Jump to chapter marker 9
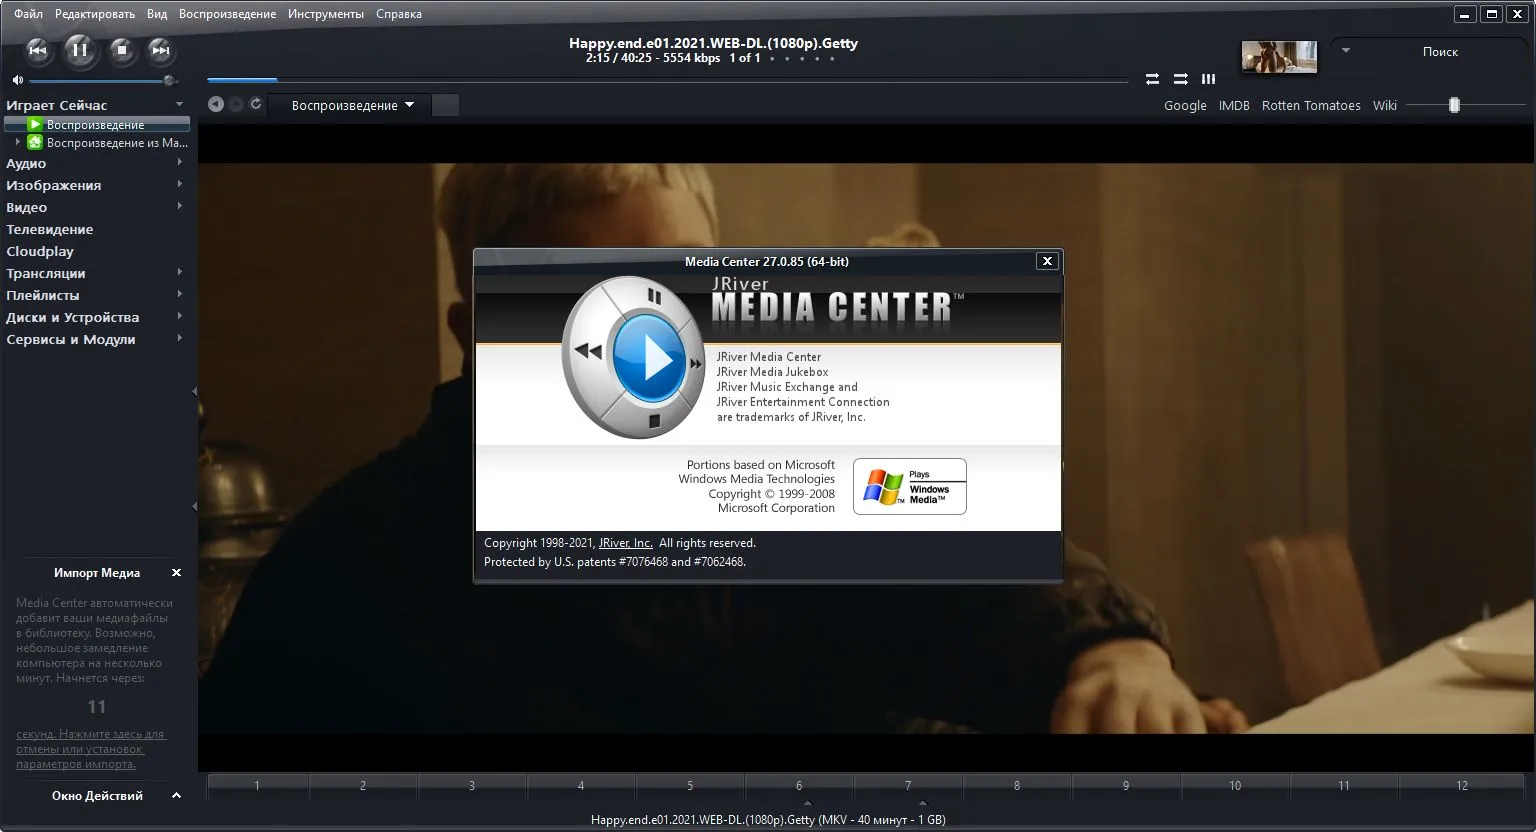 (x=1126, y=785)
